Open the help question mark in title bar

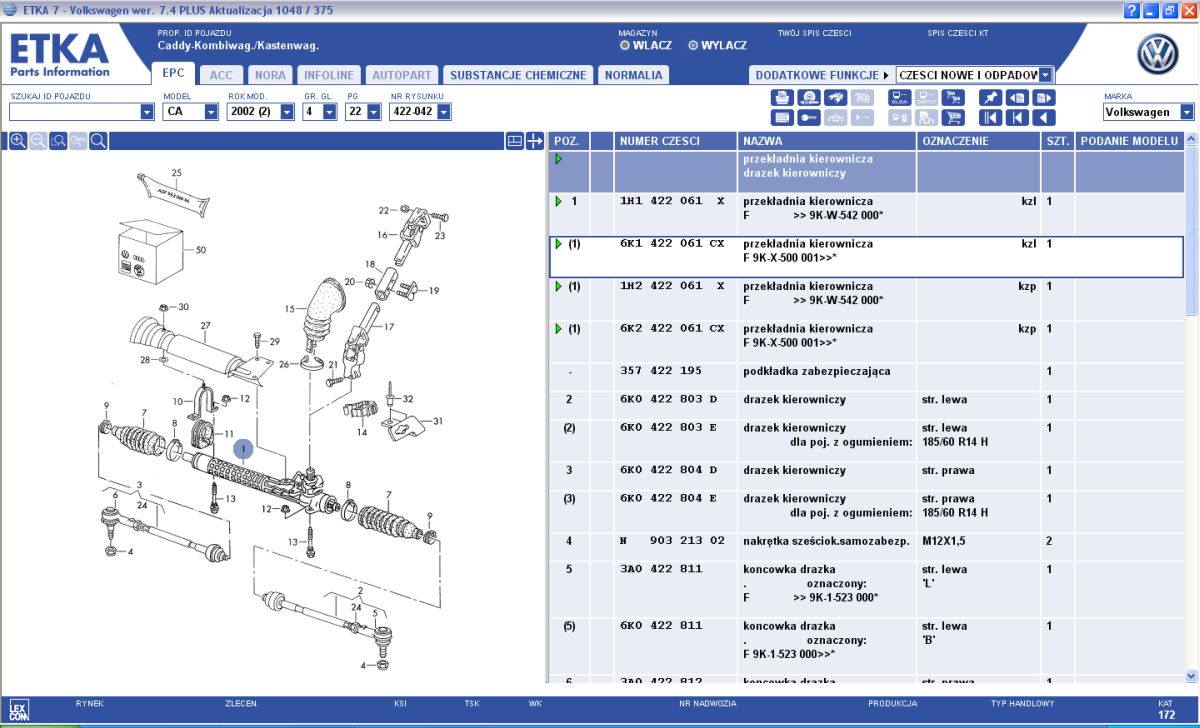[x=1133, y=10]
